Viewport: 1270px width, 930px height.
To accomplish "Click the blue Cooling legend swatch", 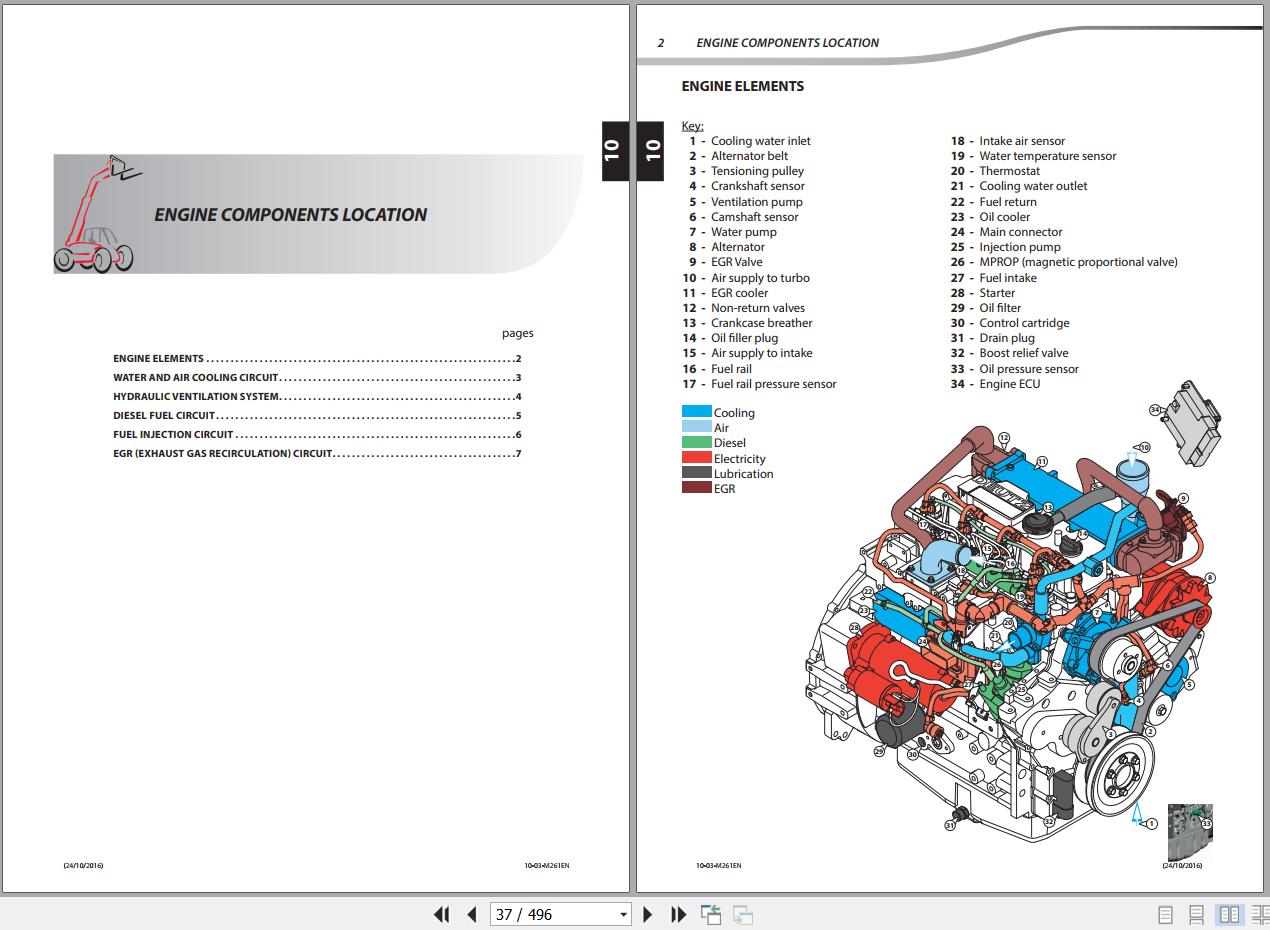I will tap(696, 412).
